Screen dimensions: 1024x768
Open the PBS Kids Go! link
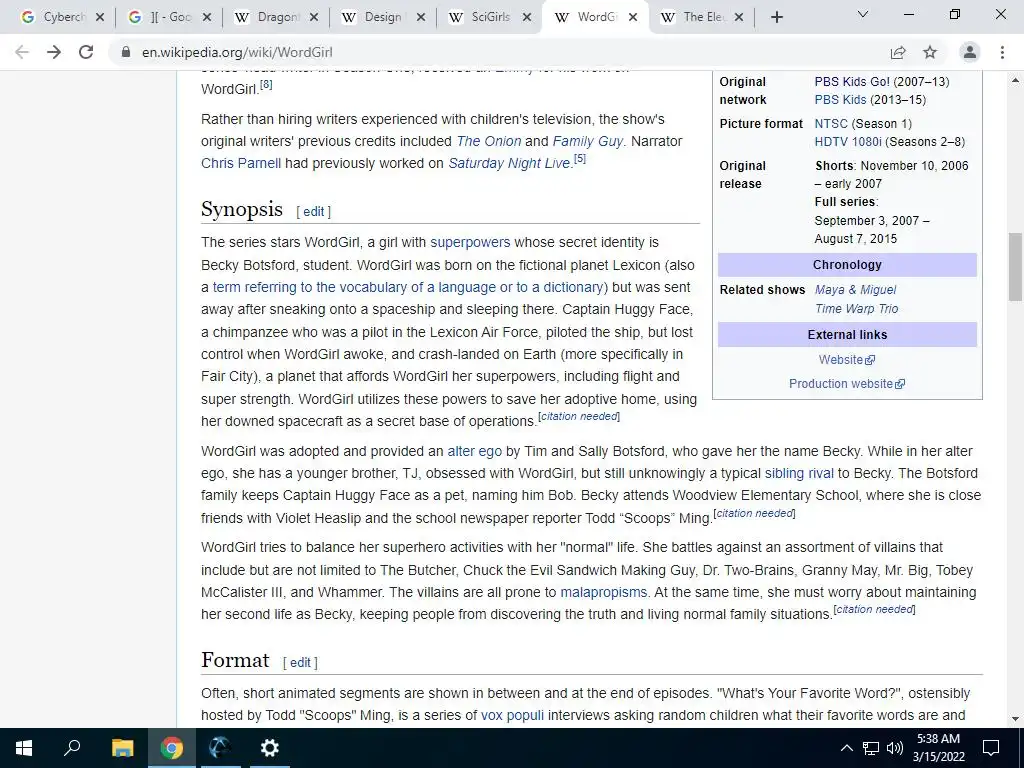[x=852, y=82]
